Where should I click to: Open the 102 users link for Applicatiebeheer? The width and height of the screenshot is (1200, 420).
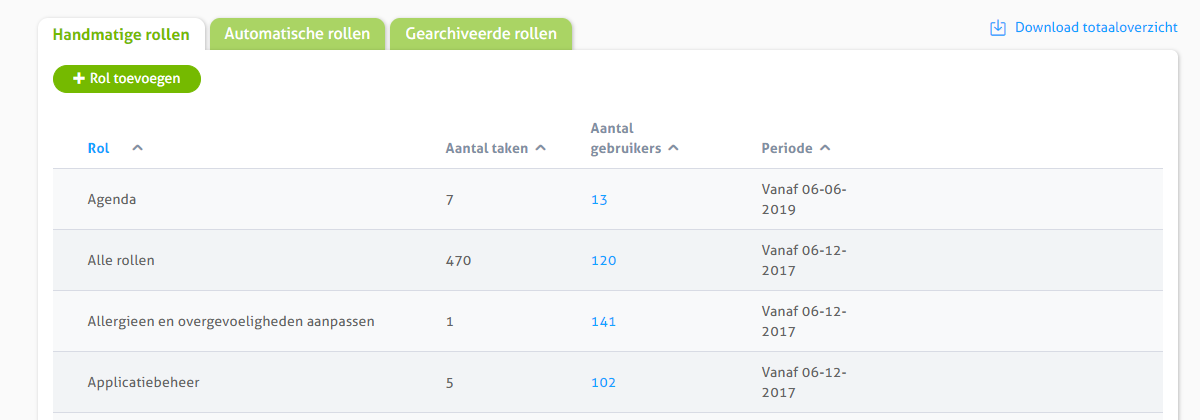pyautogui.click(x=603, y=383)
